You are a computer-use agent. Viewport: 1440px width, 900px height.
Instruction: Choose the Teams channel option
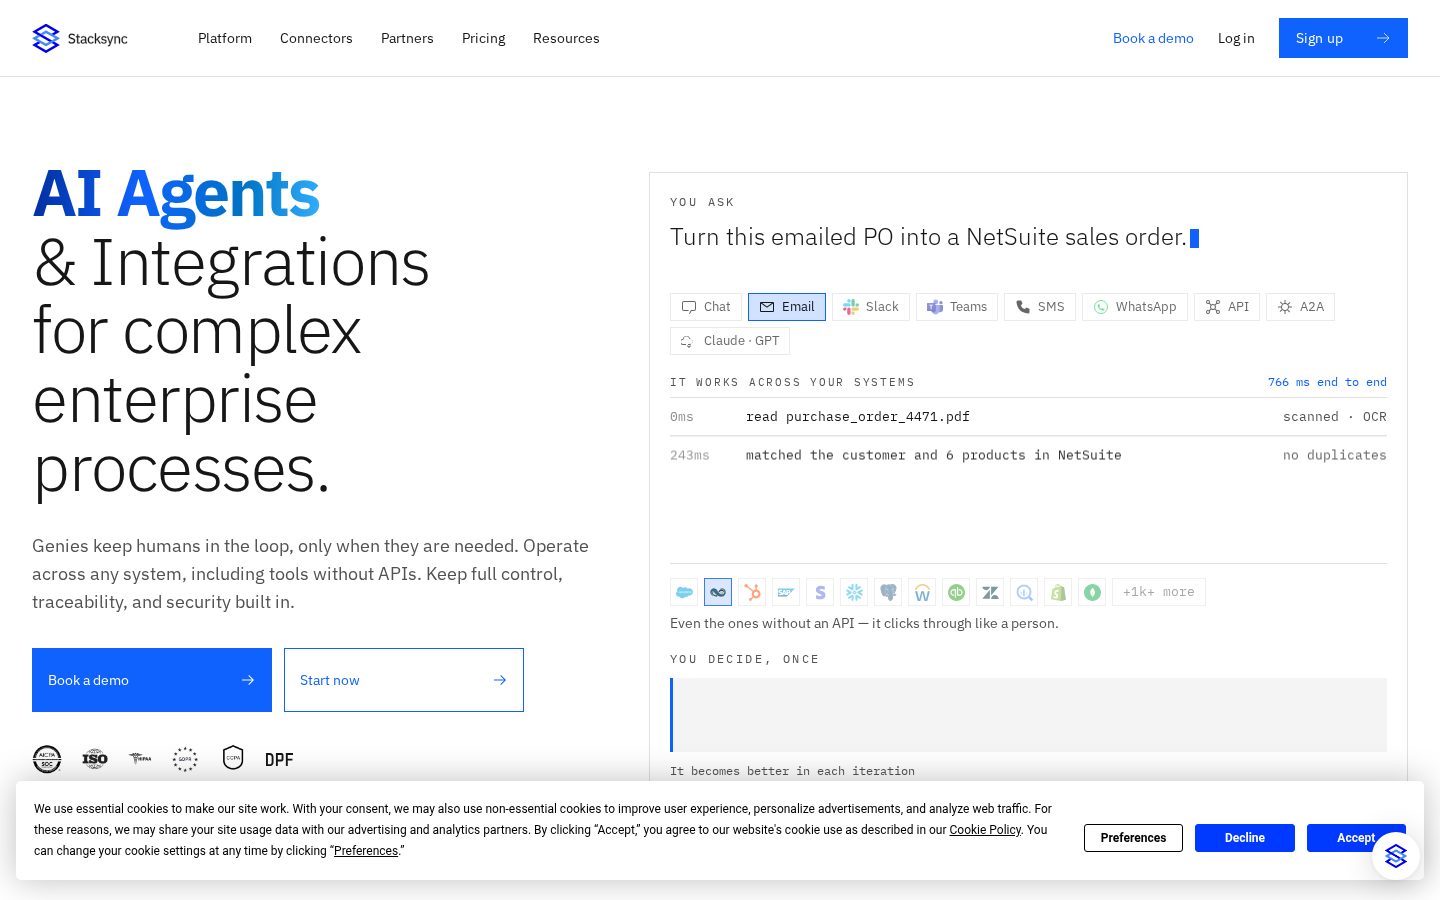(x=957, y=307)
